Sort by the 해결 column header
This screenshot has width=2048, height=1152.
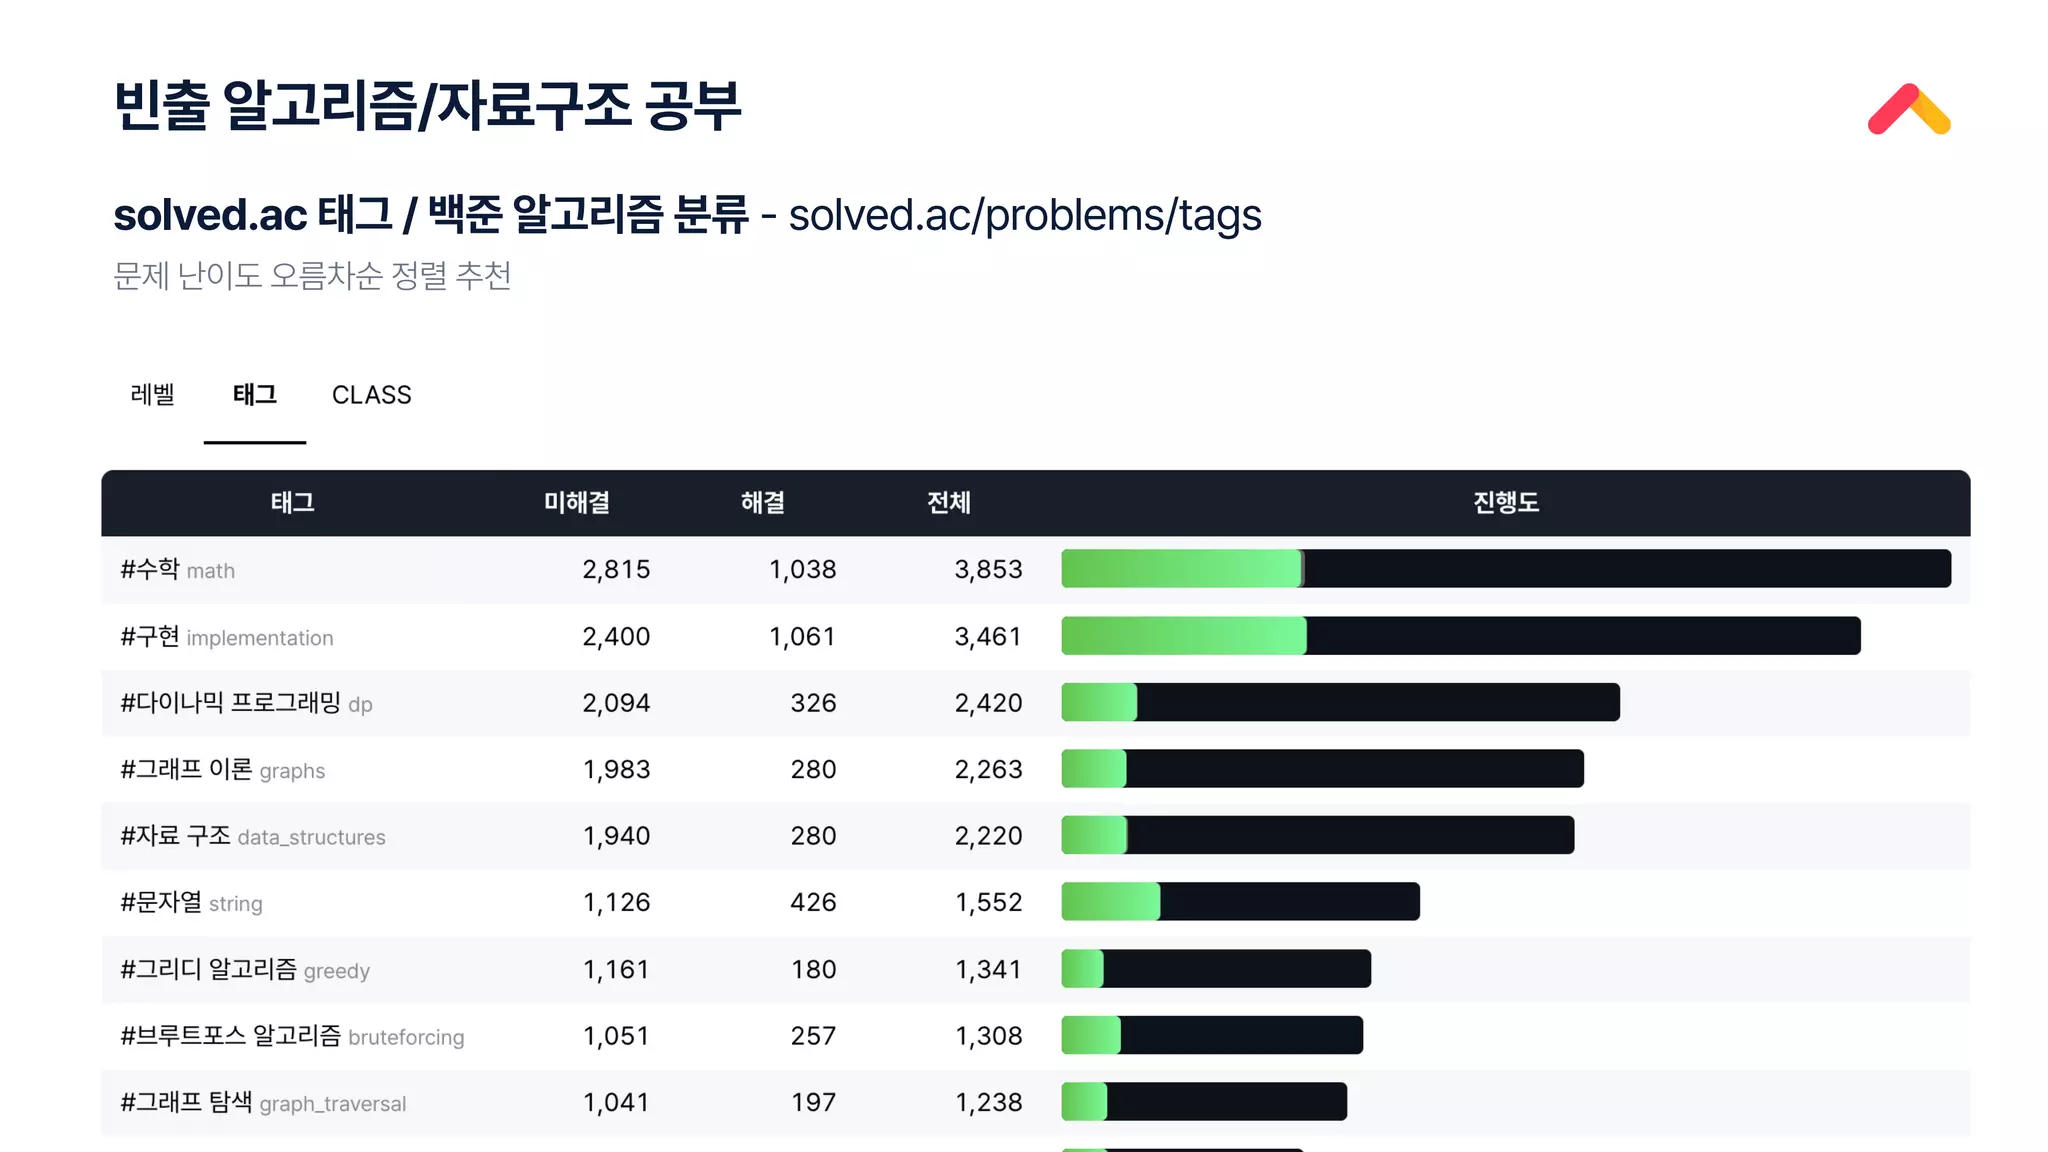click(763, 502)
